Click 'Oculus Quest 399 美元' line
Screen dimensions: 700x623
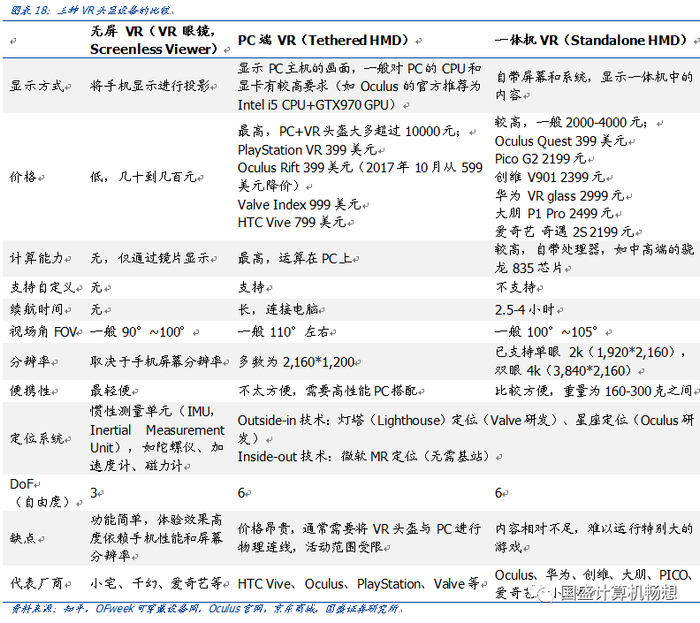coord(561,141)
